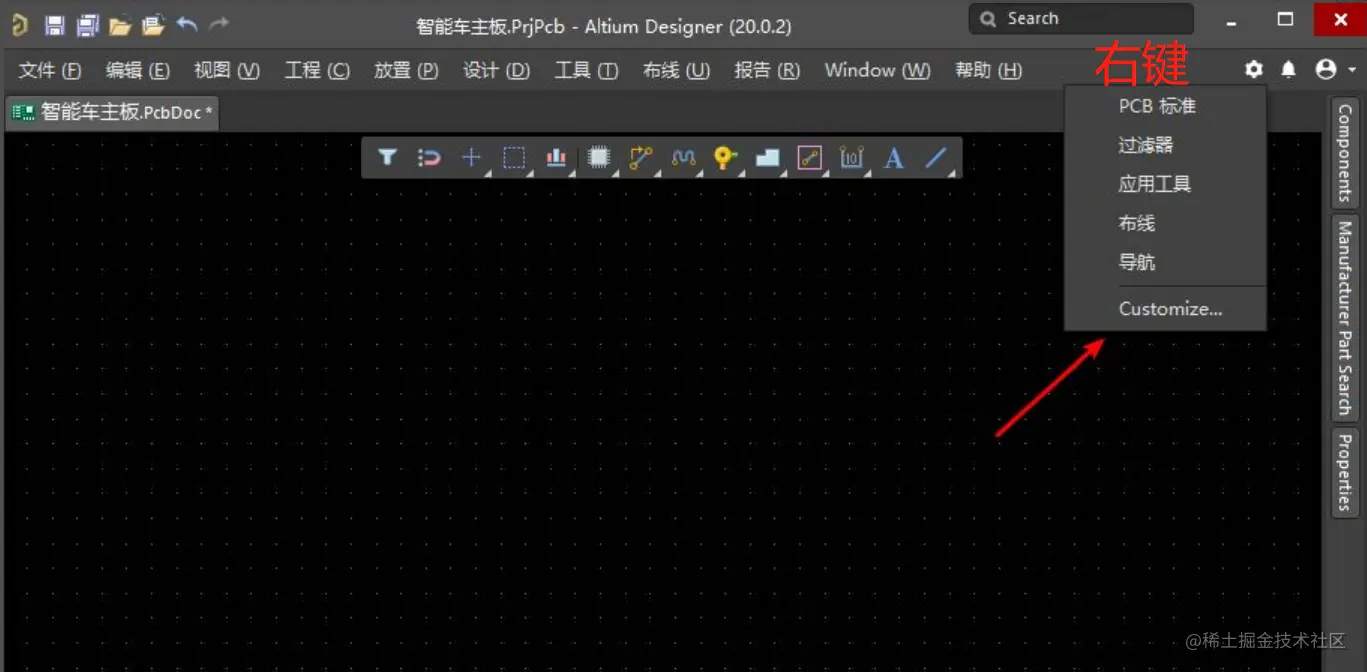Image resolution: width=1367 pixels, height=672 pixels.
Task: Place a component with the IC chip icon
Action: point(598,157)
